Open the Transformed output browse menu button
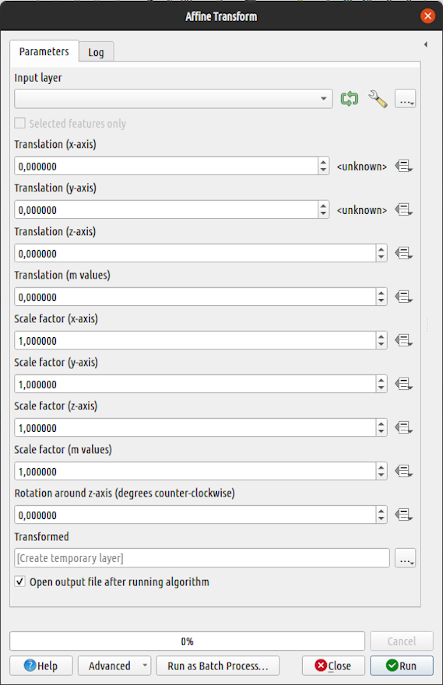 pyautogui.click(x=405, y=558)
